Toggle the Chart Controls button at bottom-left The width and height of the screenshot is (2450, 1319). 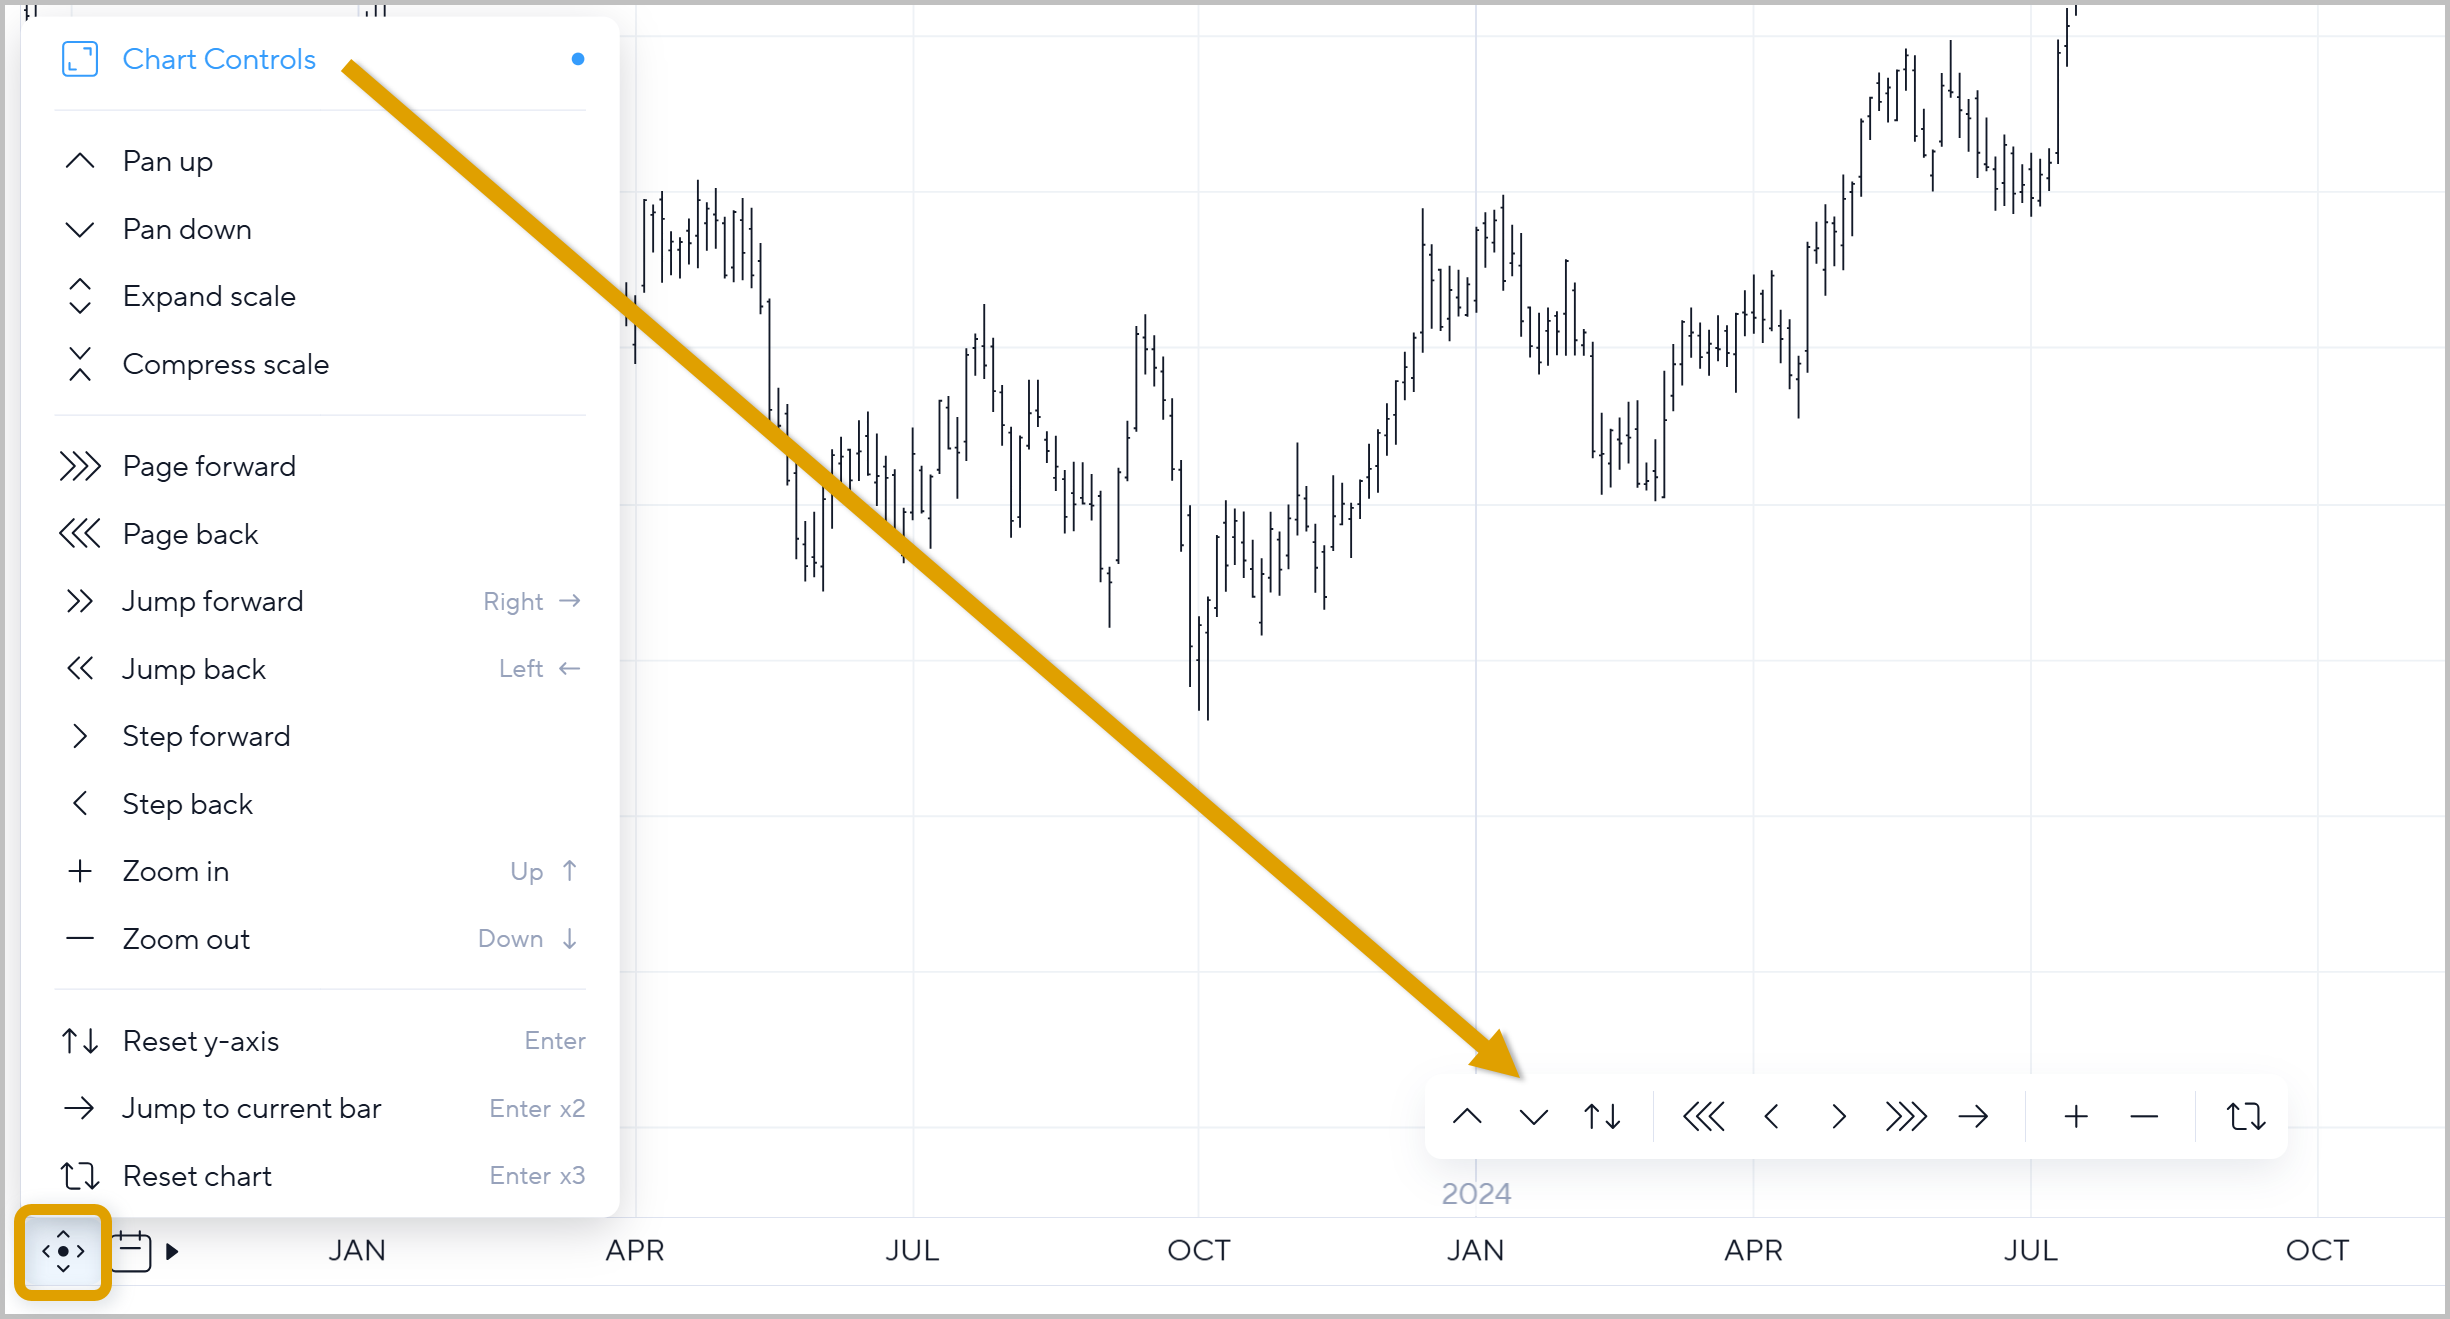tap(63, 1251)
